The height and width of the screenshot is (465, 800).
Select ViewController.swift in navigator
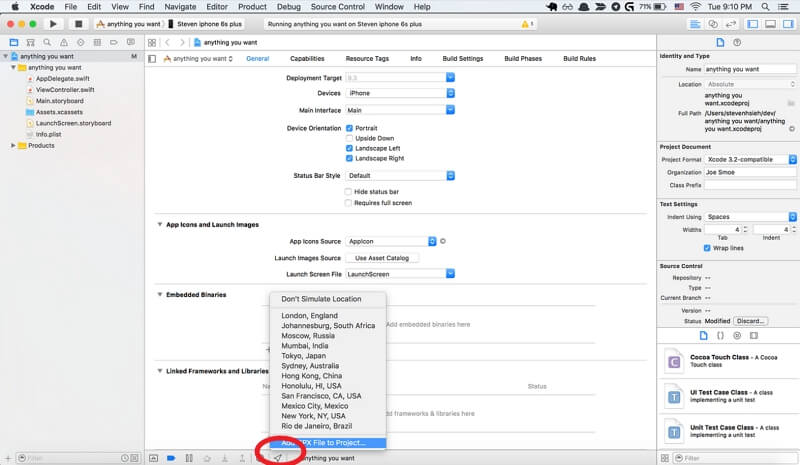pyautogui.click(x=65, y=90)
